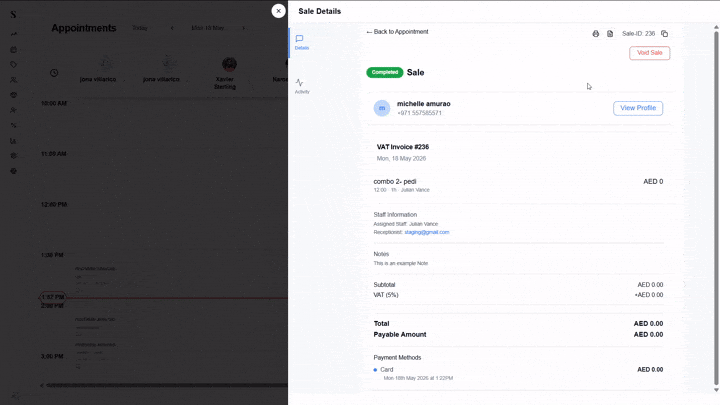Download invoice with the document icon
The width and height of the screenshot is (720, 405).
(x=610, y=34)
